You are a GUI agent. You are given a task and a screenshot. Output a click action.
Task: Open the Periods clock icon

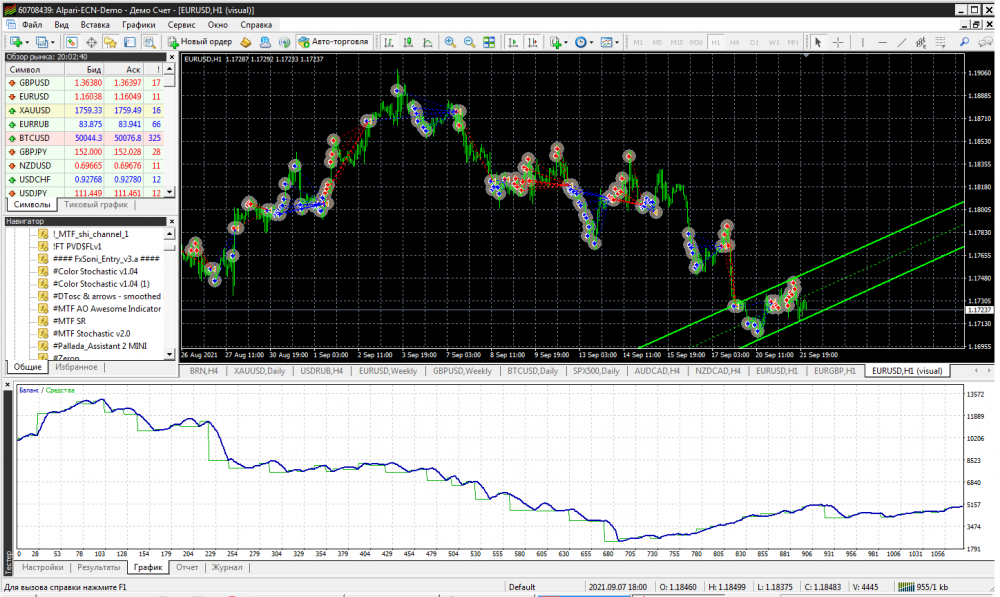pos(580,42)
